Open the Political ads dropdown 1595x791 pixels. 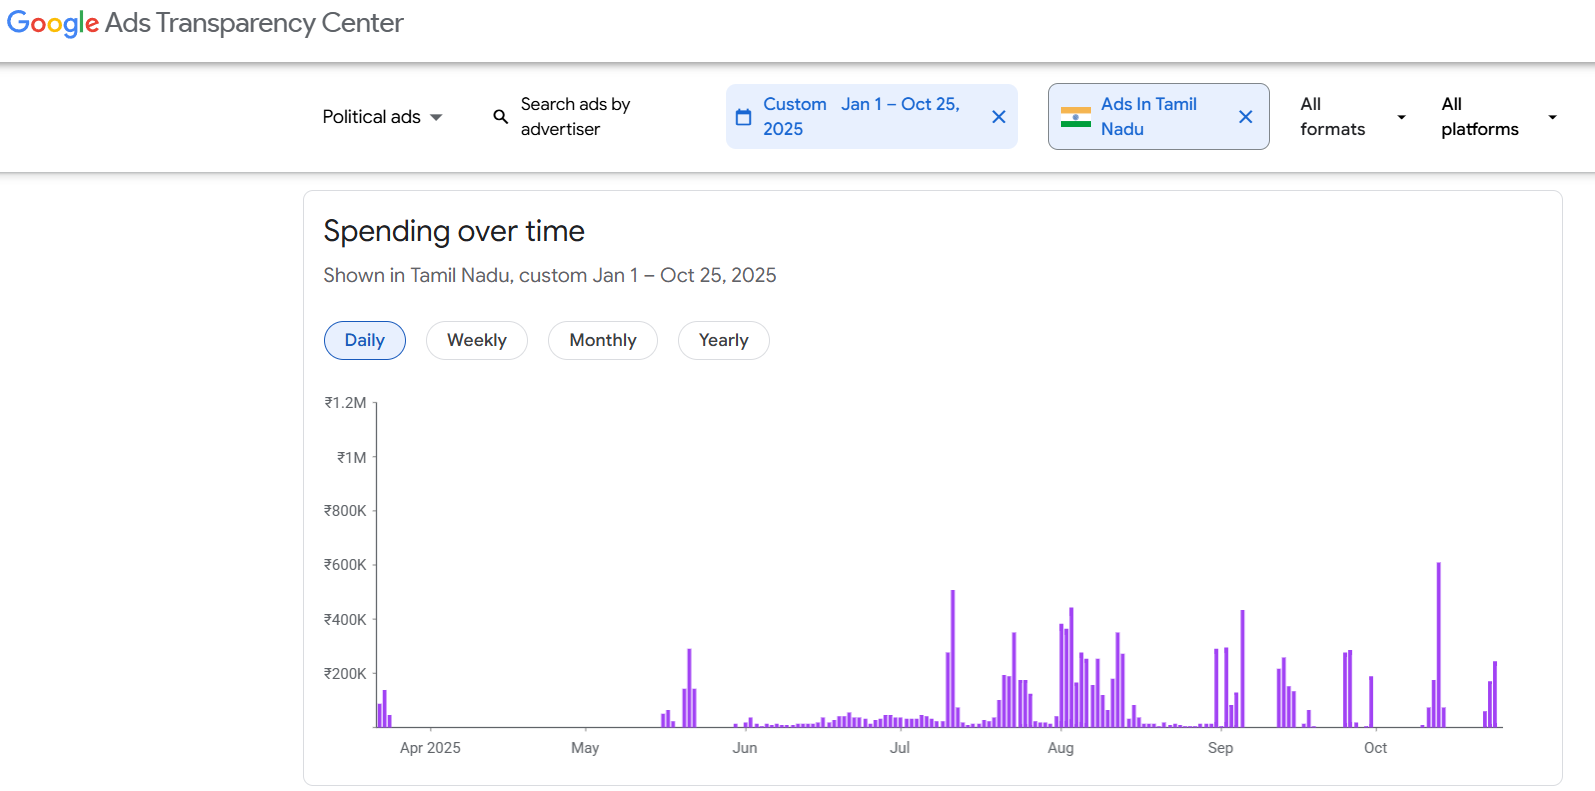tap(382, 117)
